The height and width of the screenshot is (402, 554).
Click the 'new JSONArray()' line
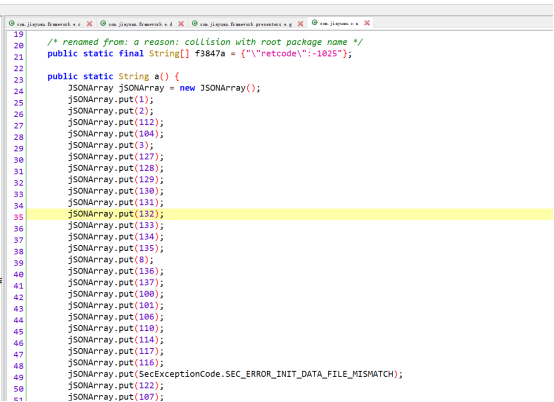point(164,88)
